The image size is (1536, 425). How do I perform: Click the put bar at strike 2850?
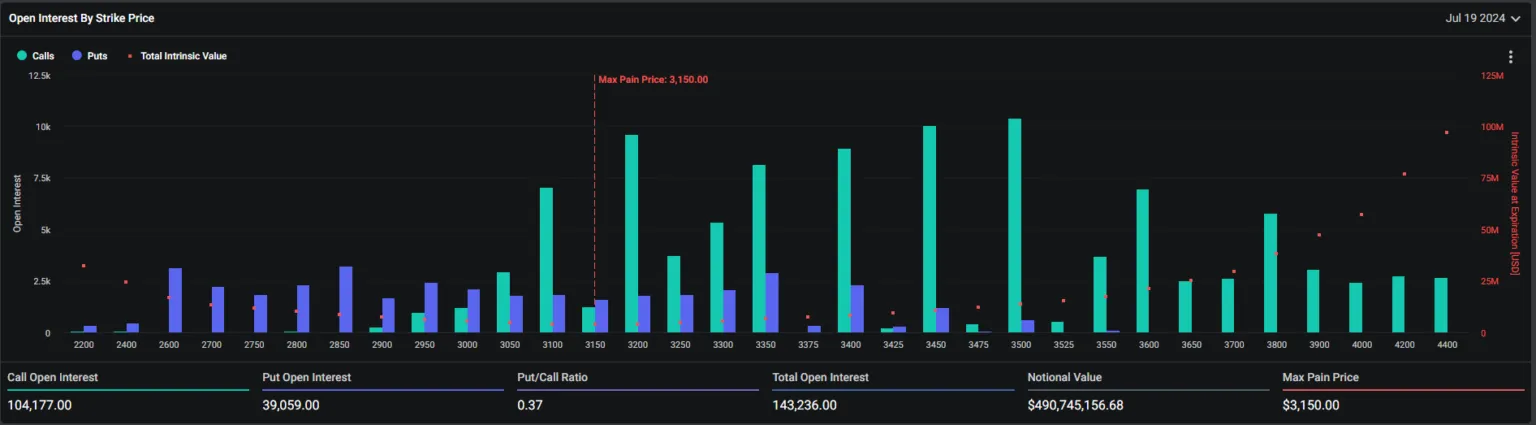point(346,299)
